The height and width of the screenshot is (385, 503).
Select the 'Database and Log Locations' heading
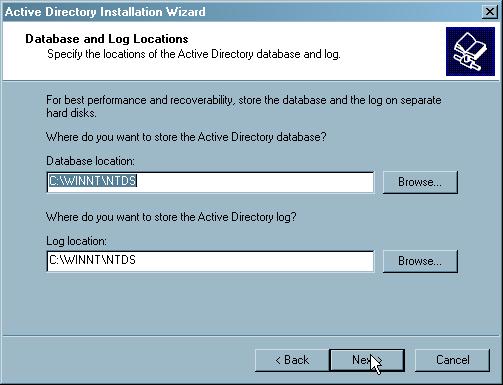107,39
